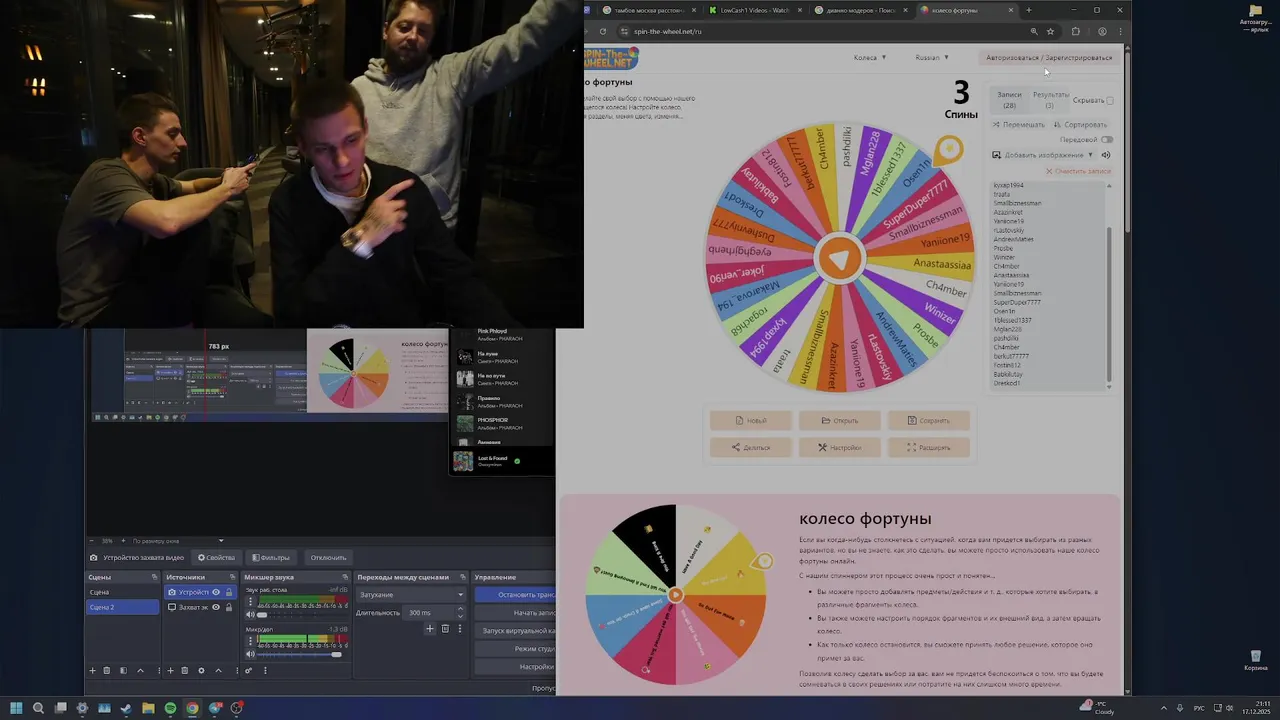The height and width of the screenshot is (720, 1280).
Task: Open Звук раб. стола three-dot options
Action: click(x=250, y=603)
